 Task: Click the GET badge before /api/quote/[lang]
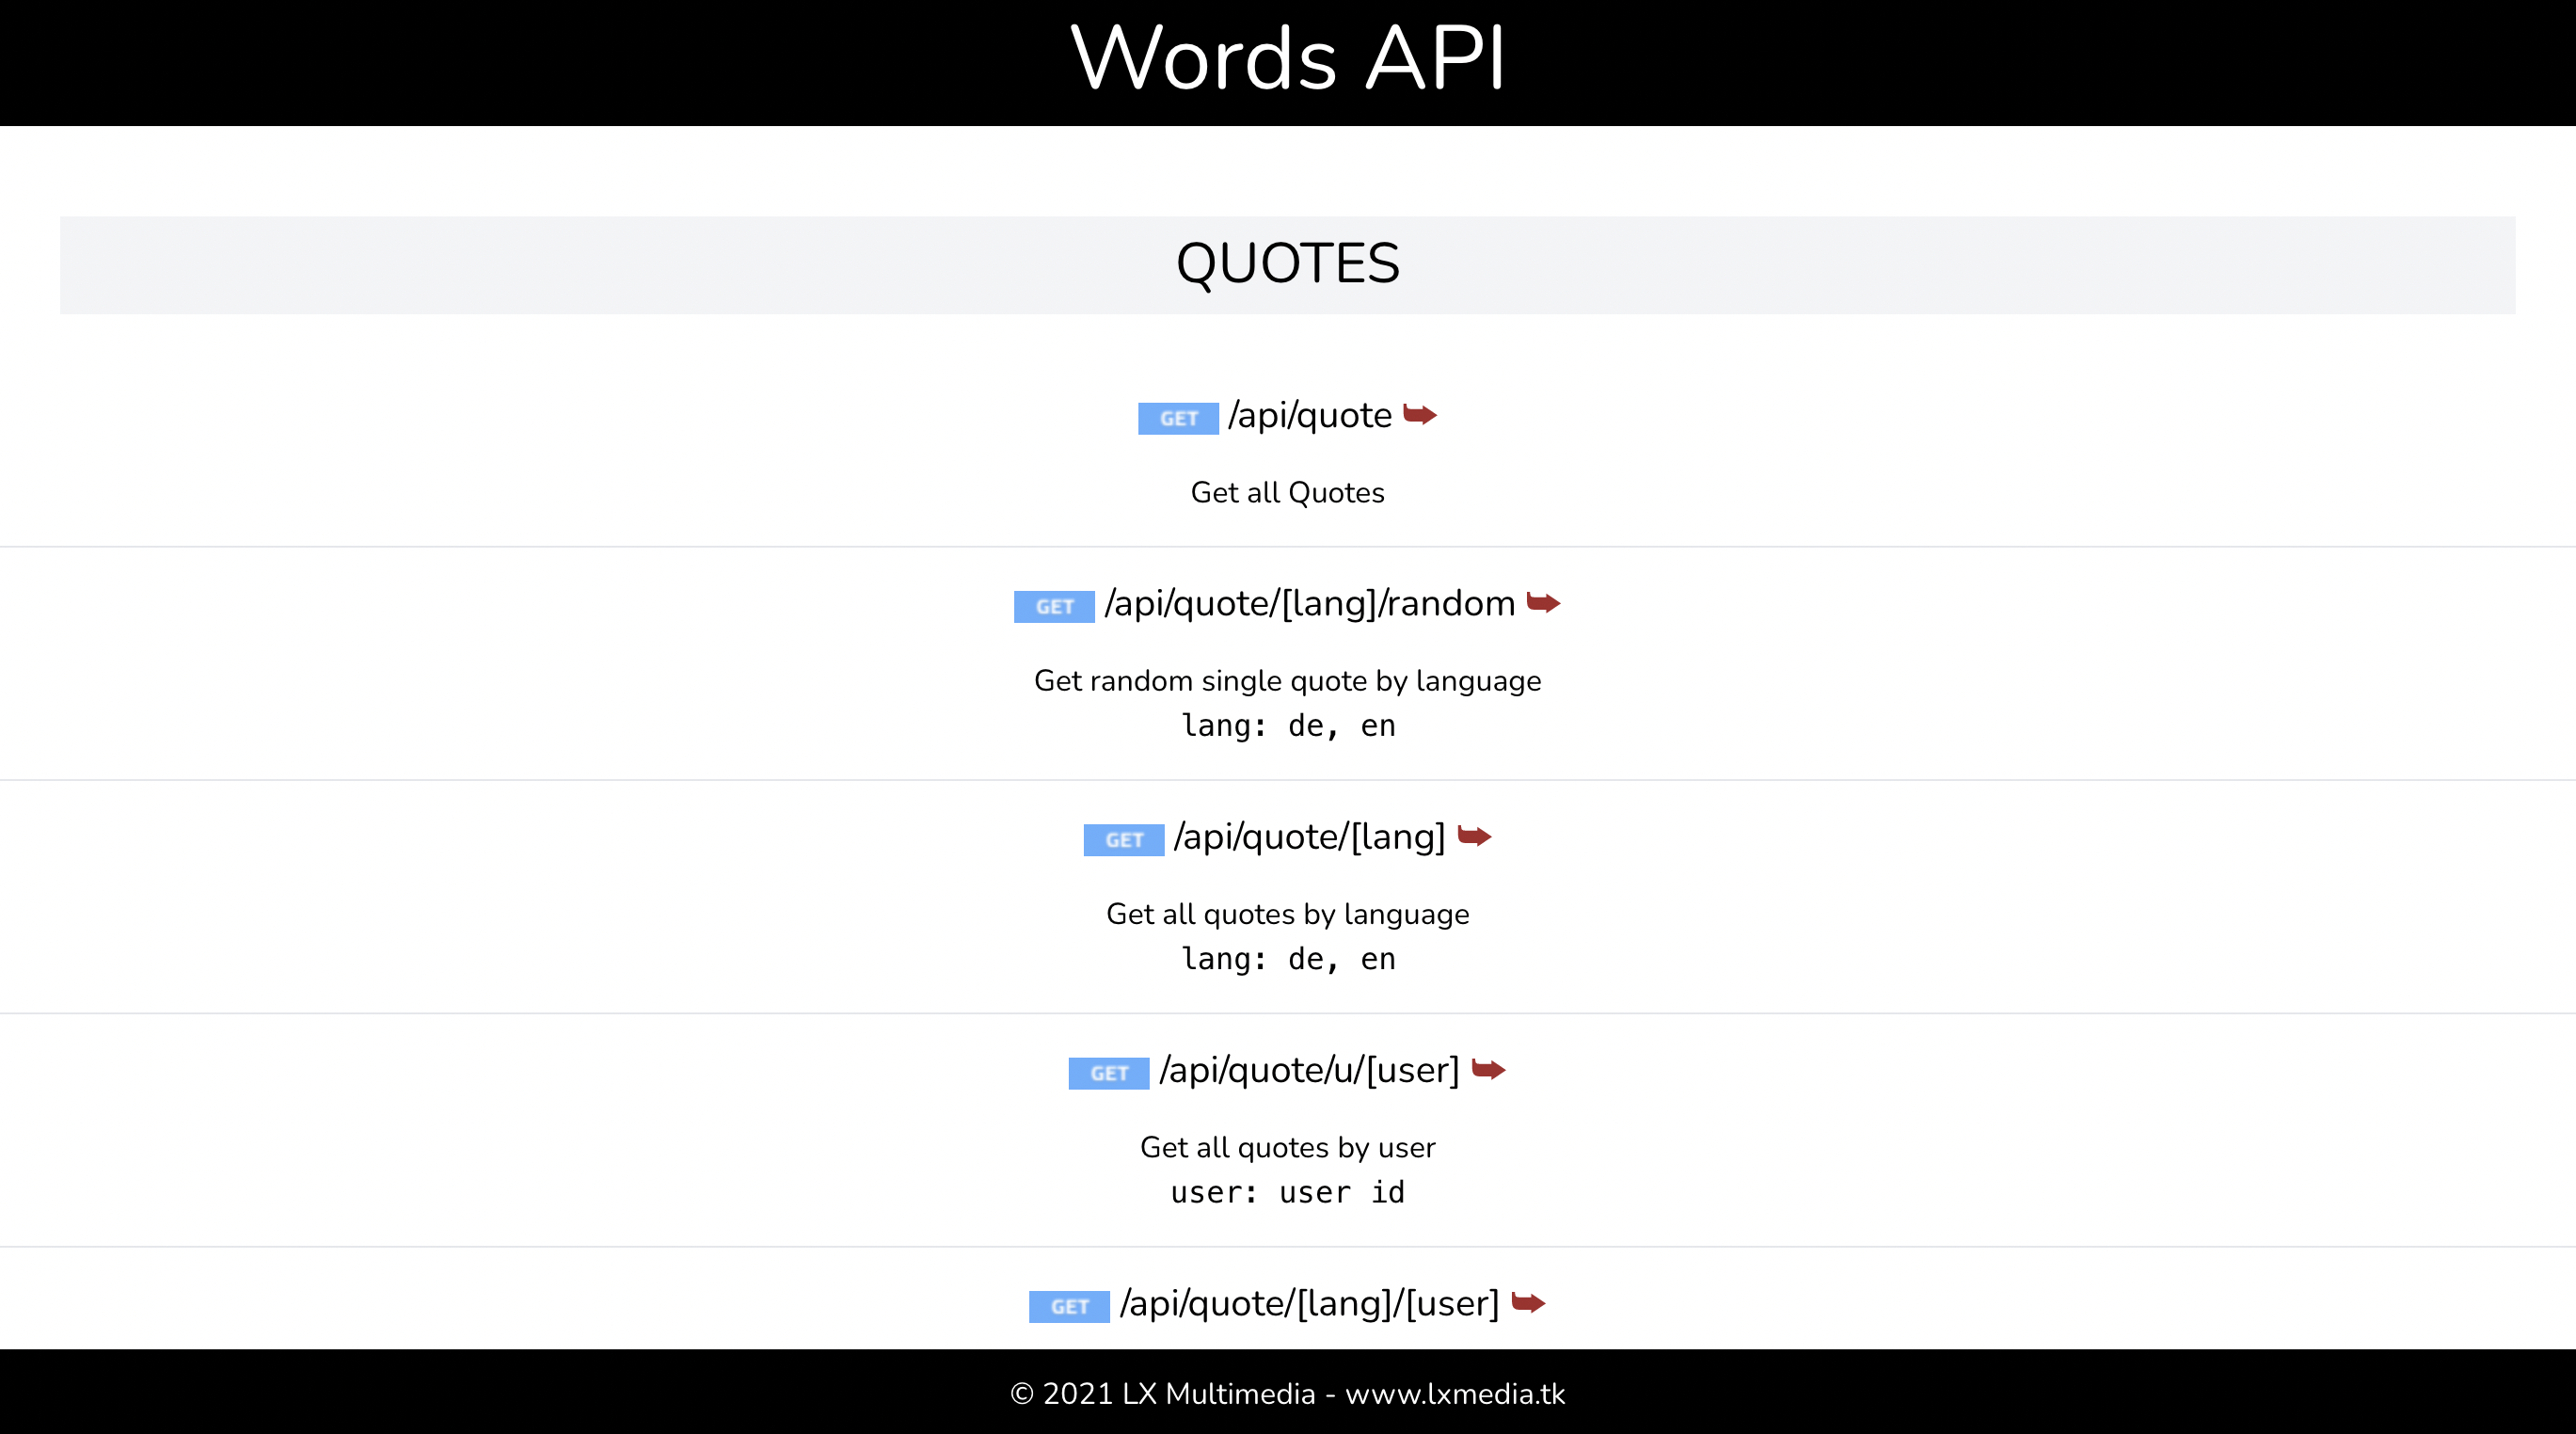pos(1124,840)
